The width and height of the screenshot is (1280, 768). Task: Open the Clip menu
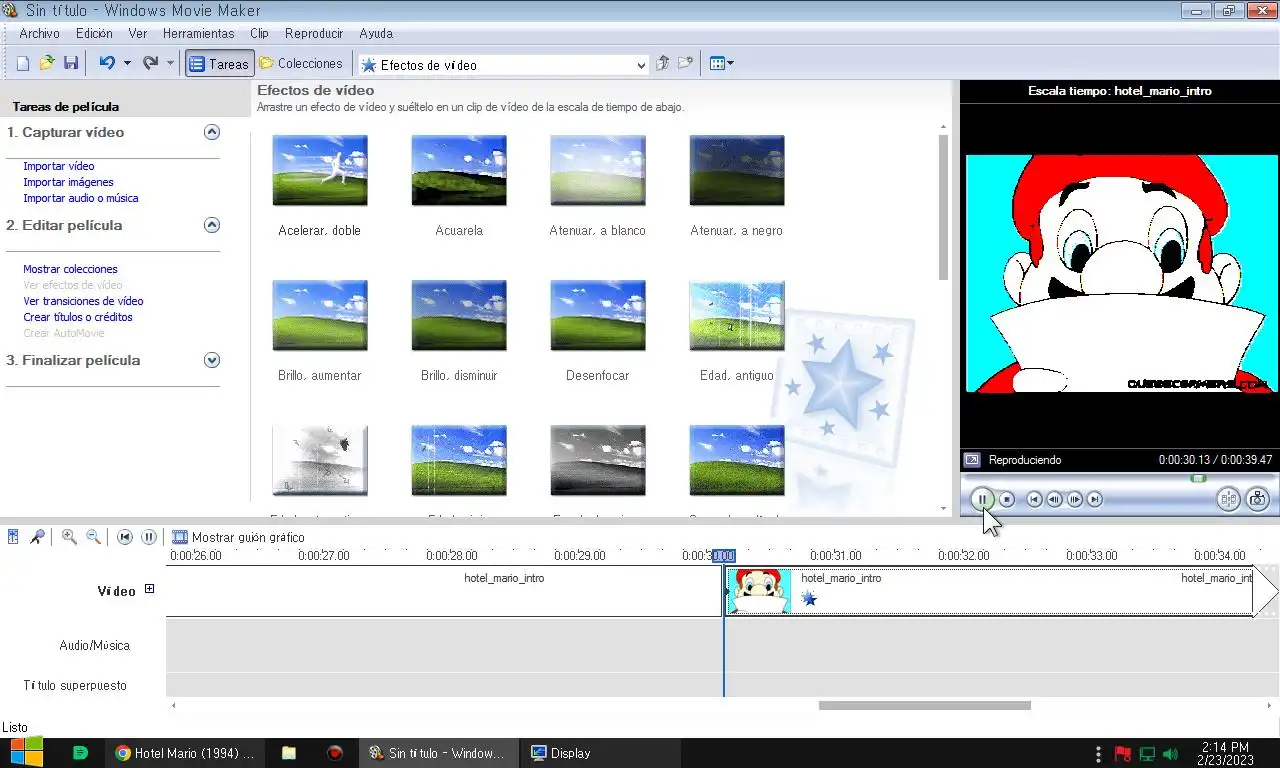259,33
